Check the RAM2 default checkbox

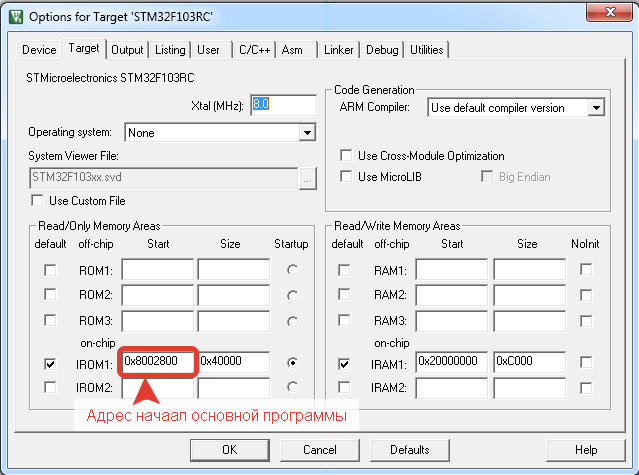pos(344,294)
